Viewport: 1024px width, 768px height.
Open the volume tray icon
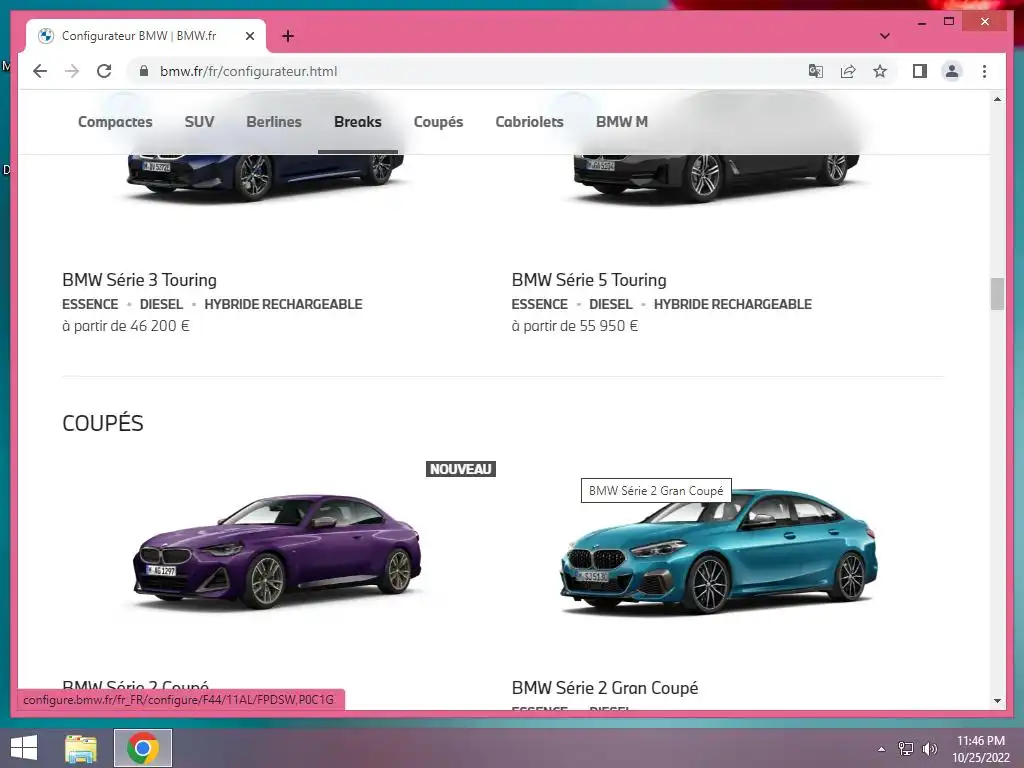[x=929, y=749]
